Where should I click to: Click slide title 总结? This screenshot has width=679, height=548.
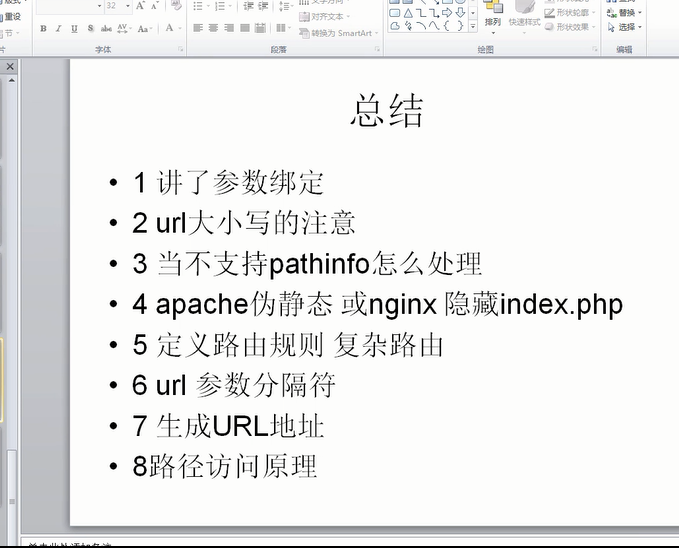tap(387, 111)
